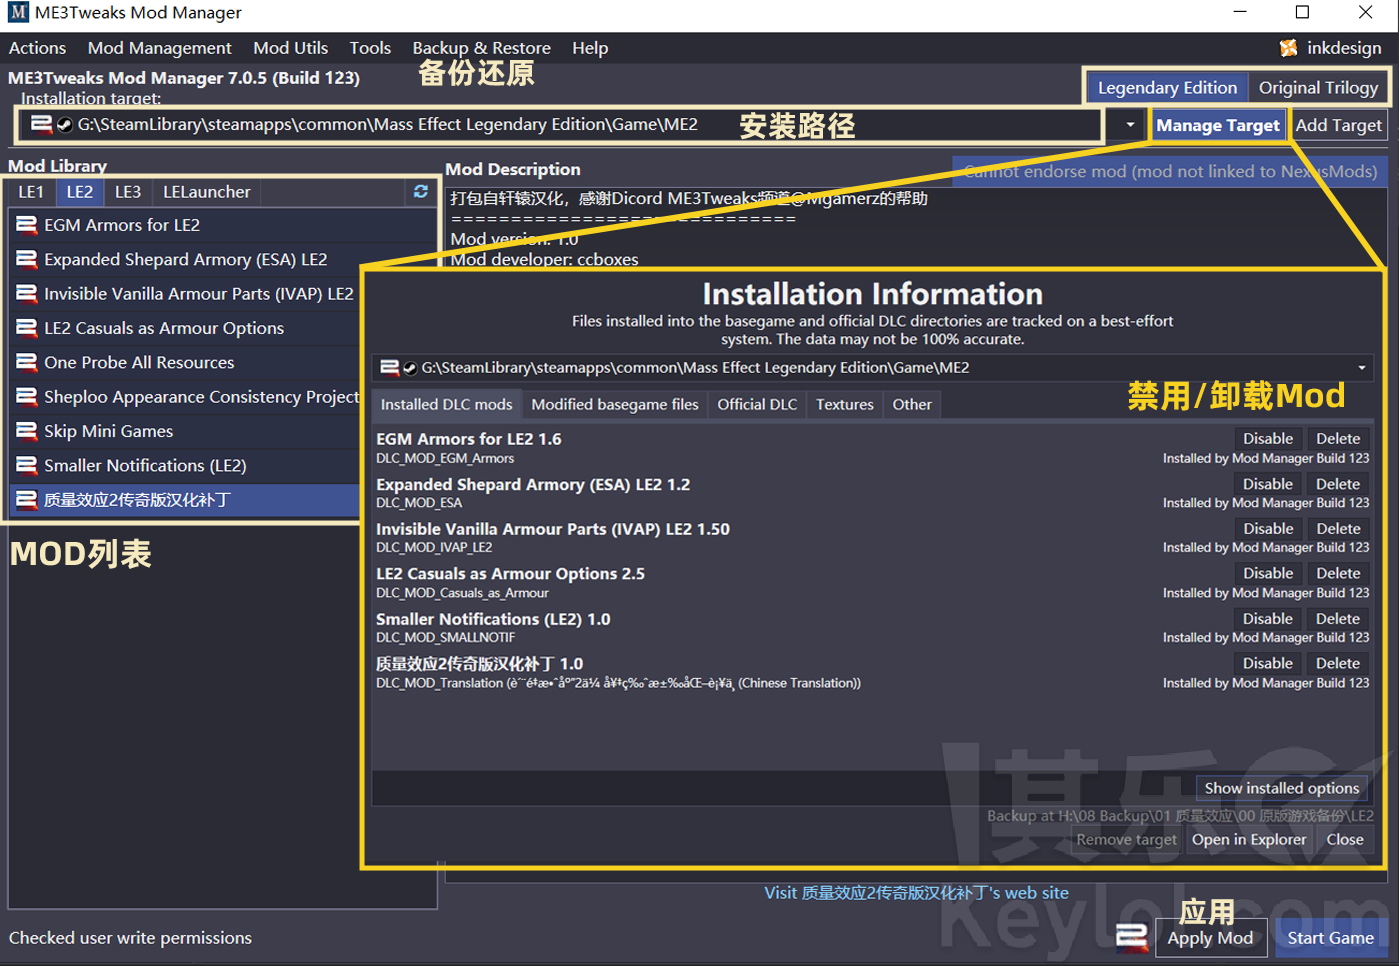
Task: Open the Help menu
Action: click(x=590, y=48)
